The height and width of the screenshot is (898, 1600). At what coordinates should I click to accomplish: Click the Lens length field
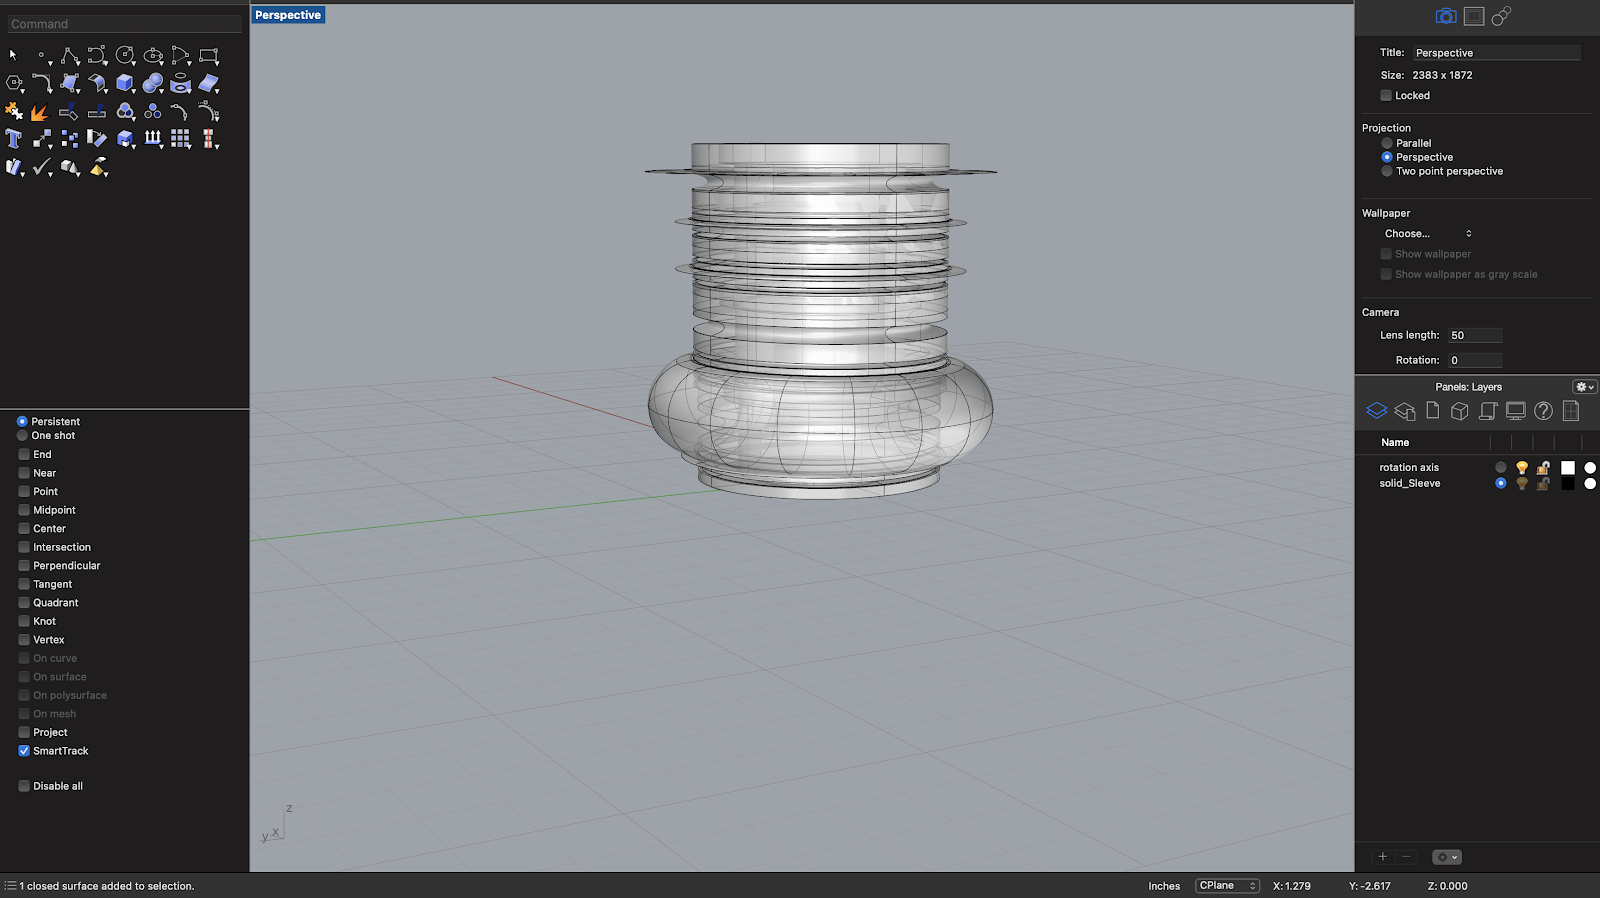[1475, 335]
